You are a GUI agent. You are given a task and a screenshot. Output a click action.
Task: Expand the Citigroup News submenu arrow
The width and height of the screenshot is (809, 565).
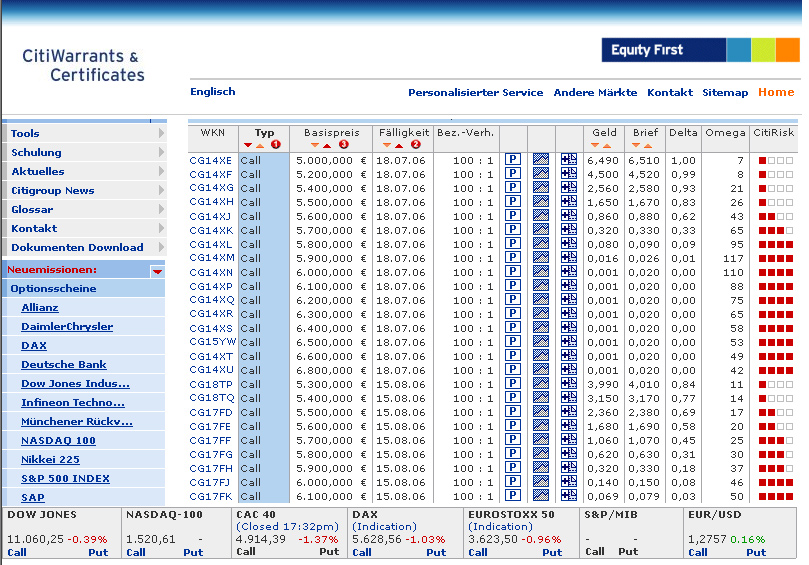161,190
